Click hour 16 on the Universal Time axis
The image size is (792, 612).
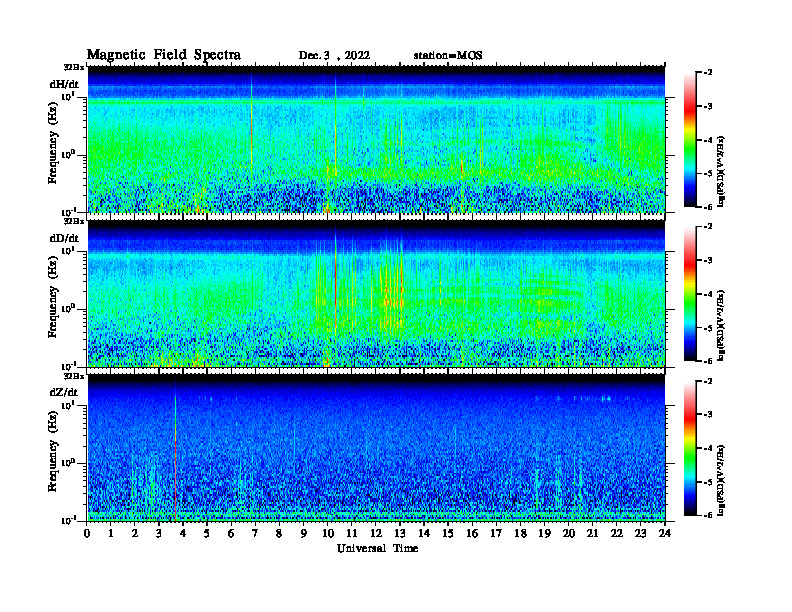472,534
